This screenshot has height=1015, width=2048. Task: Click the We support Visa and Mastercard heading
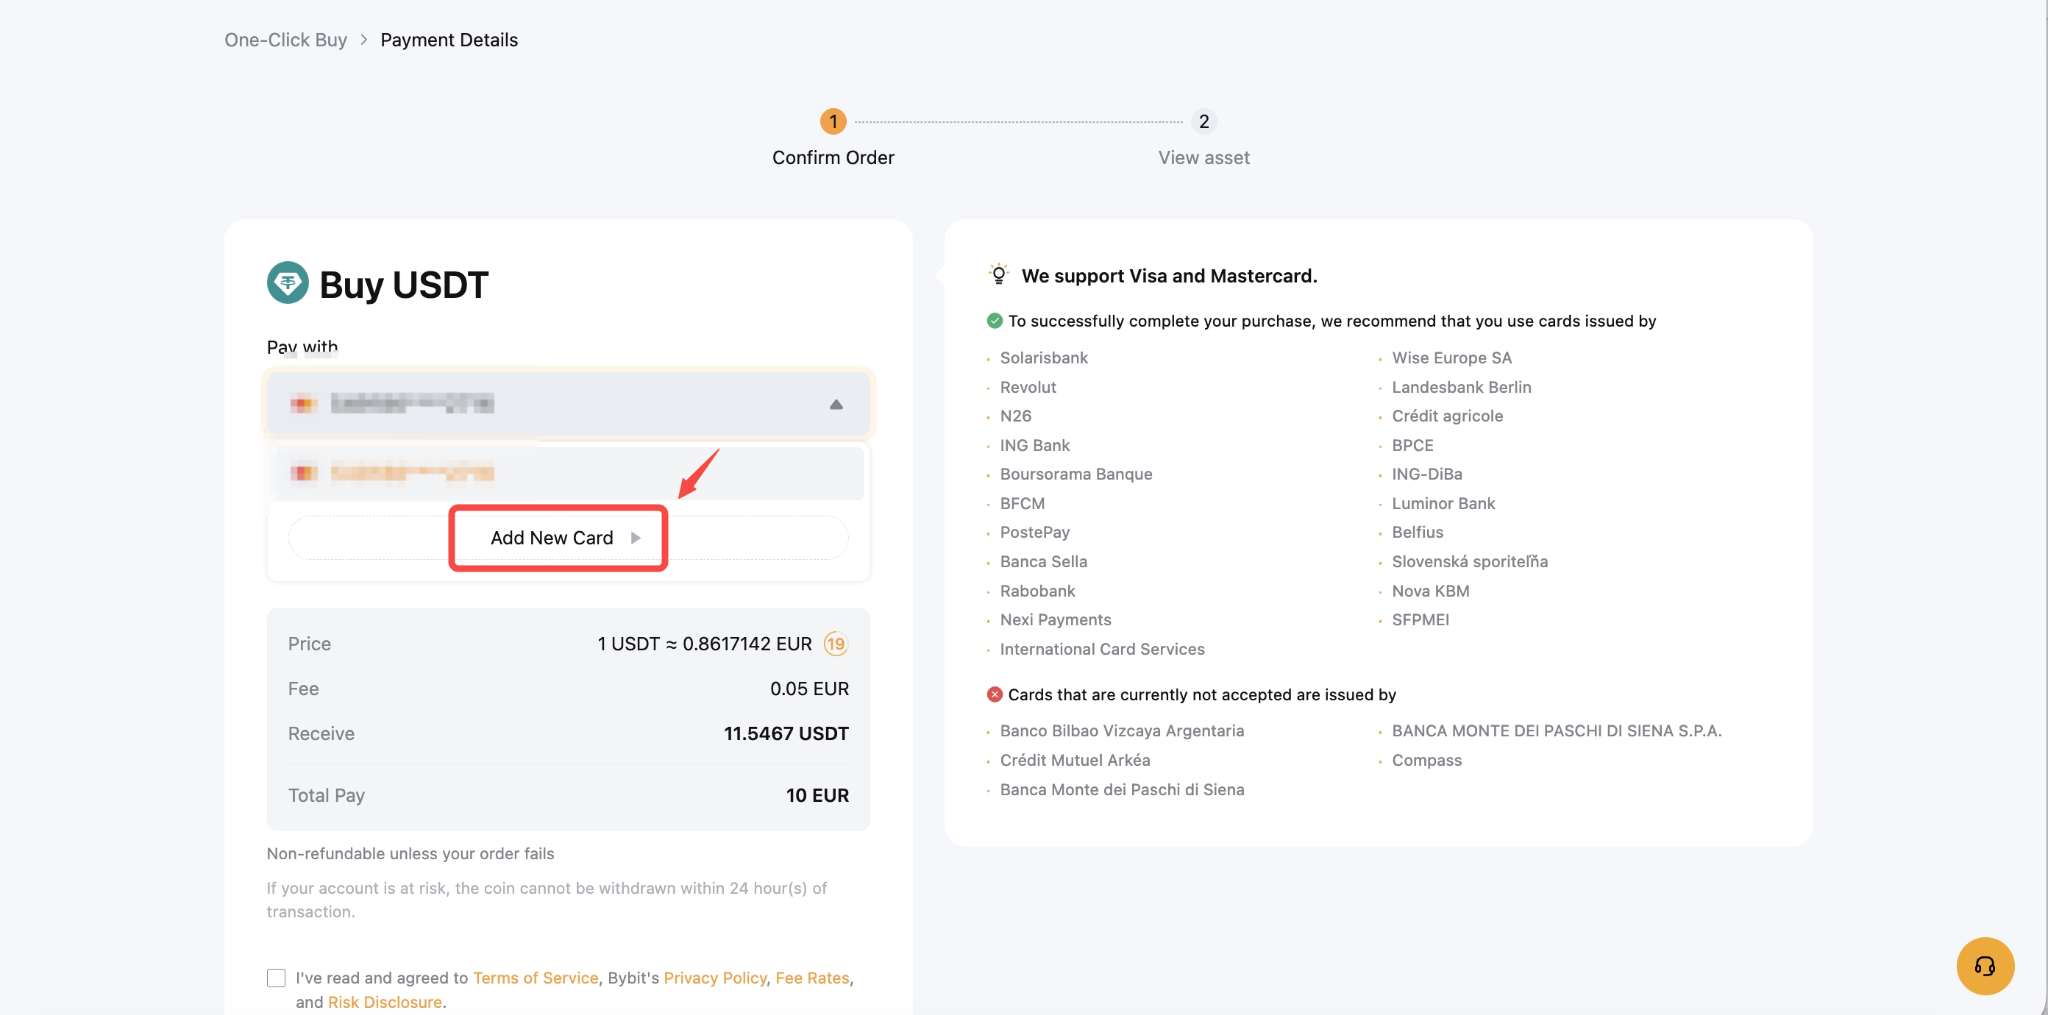pyautogui.click(x=1169, y=276)
